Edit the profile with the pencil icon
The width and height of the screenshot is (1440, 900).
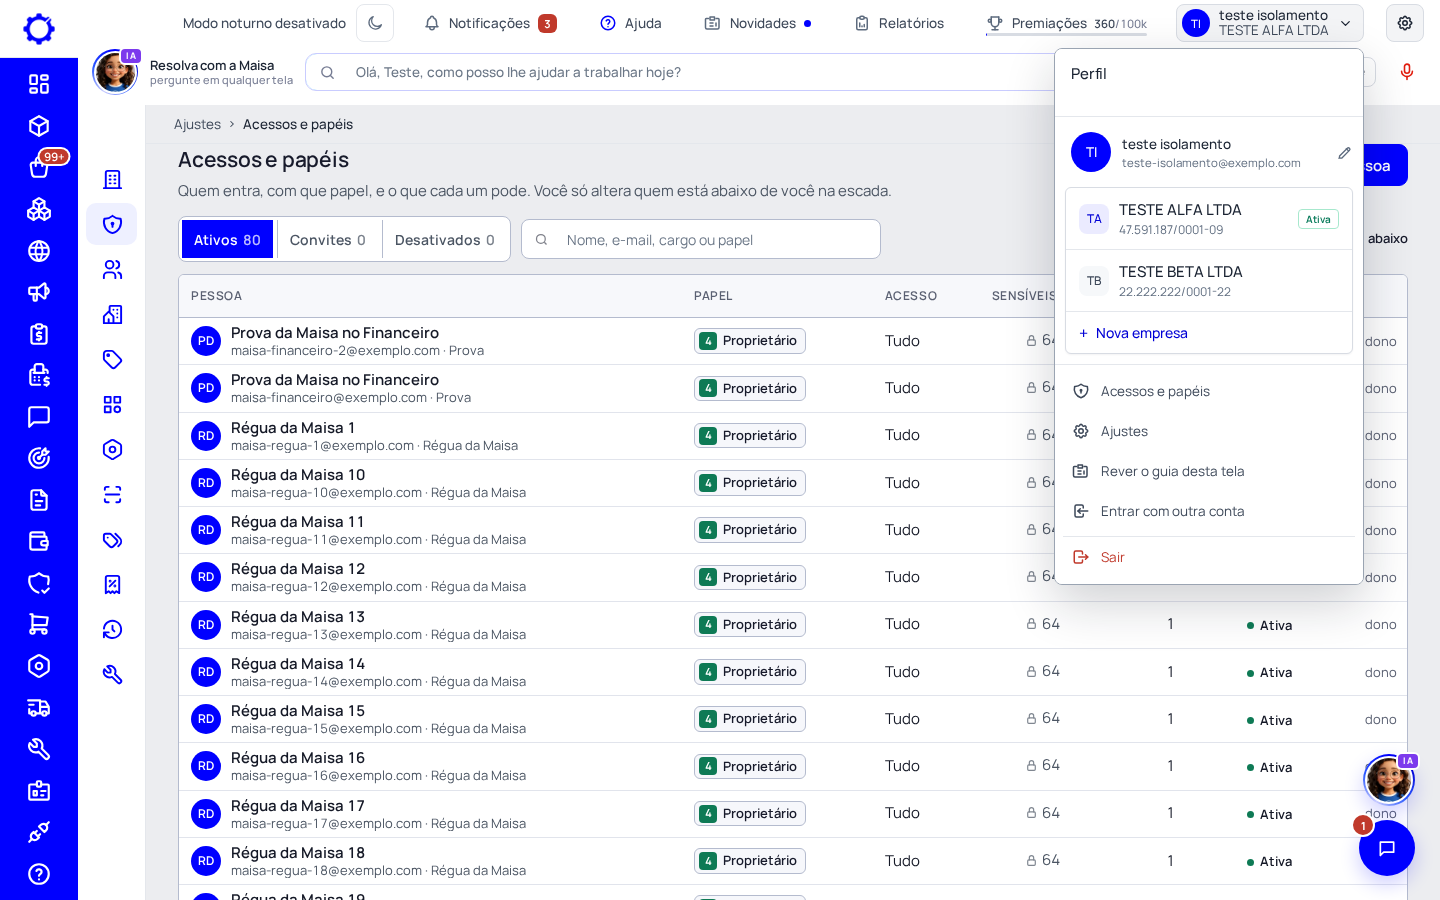click(x=1344, y=153)
